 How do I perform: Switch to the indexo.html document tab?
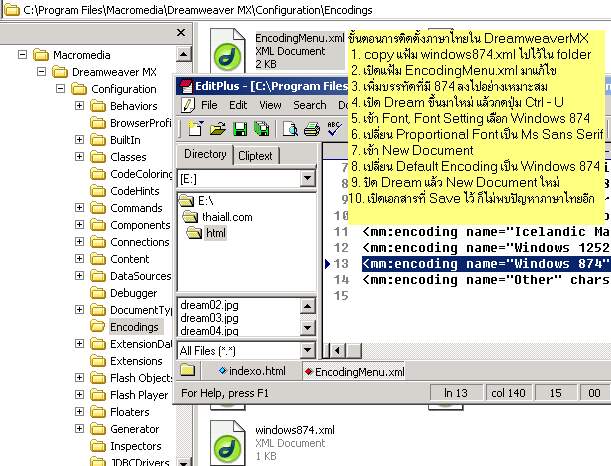(256, 372)
